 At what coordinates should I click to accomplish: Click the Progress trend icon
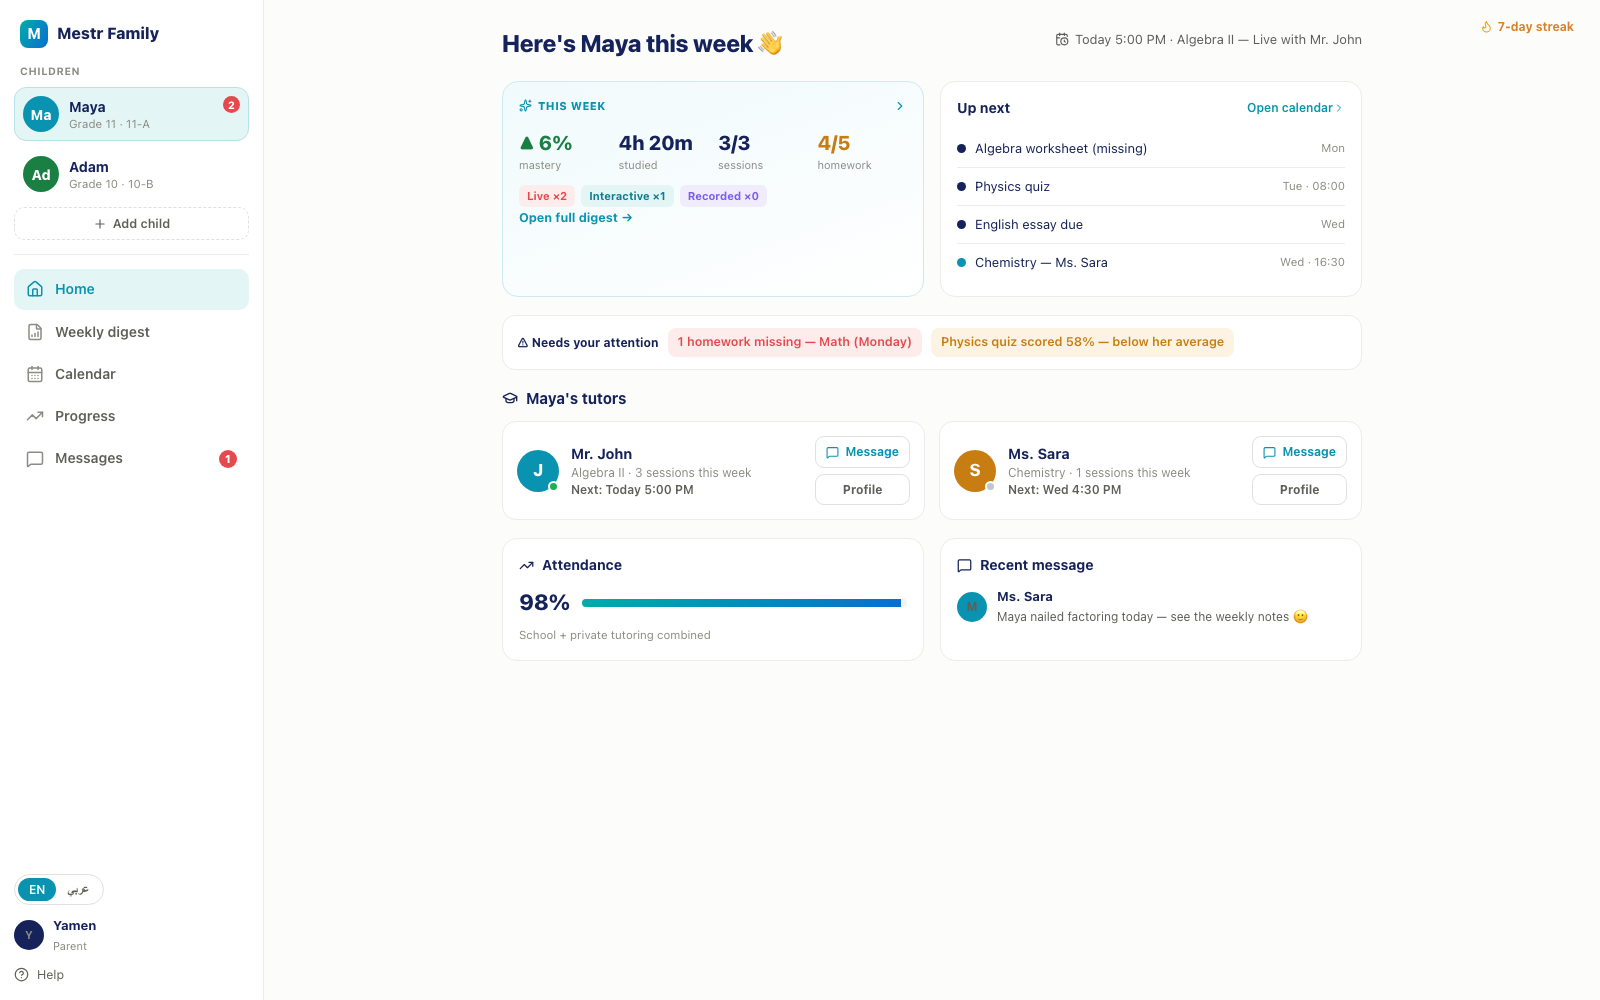[x=35, y=416]
